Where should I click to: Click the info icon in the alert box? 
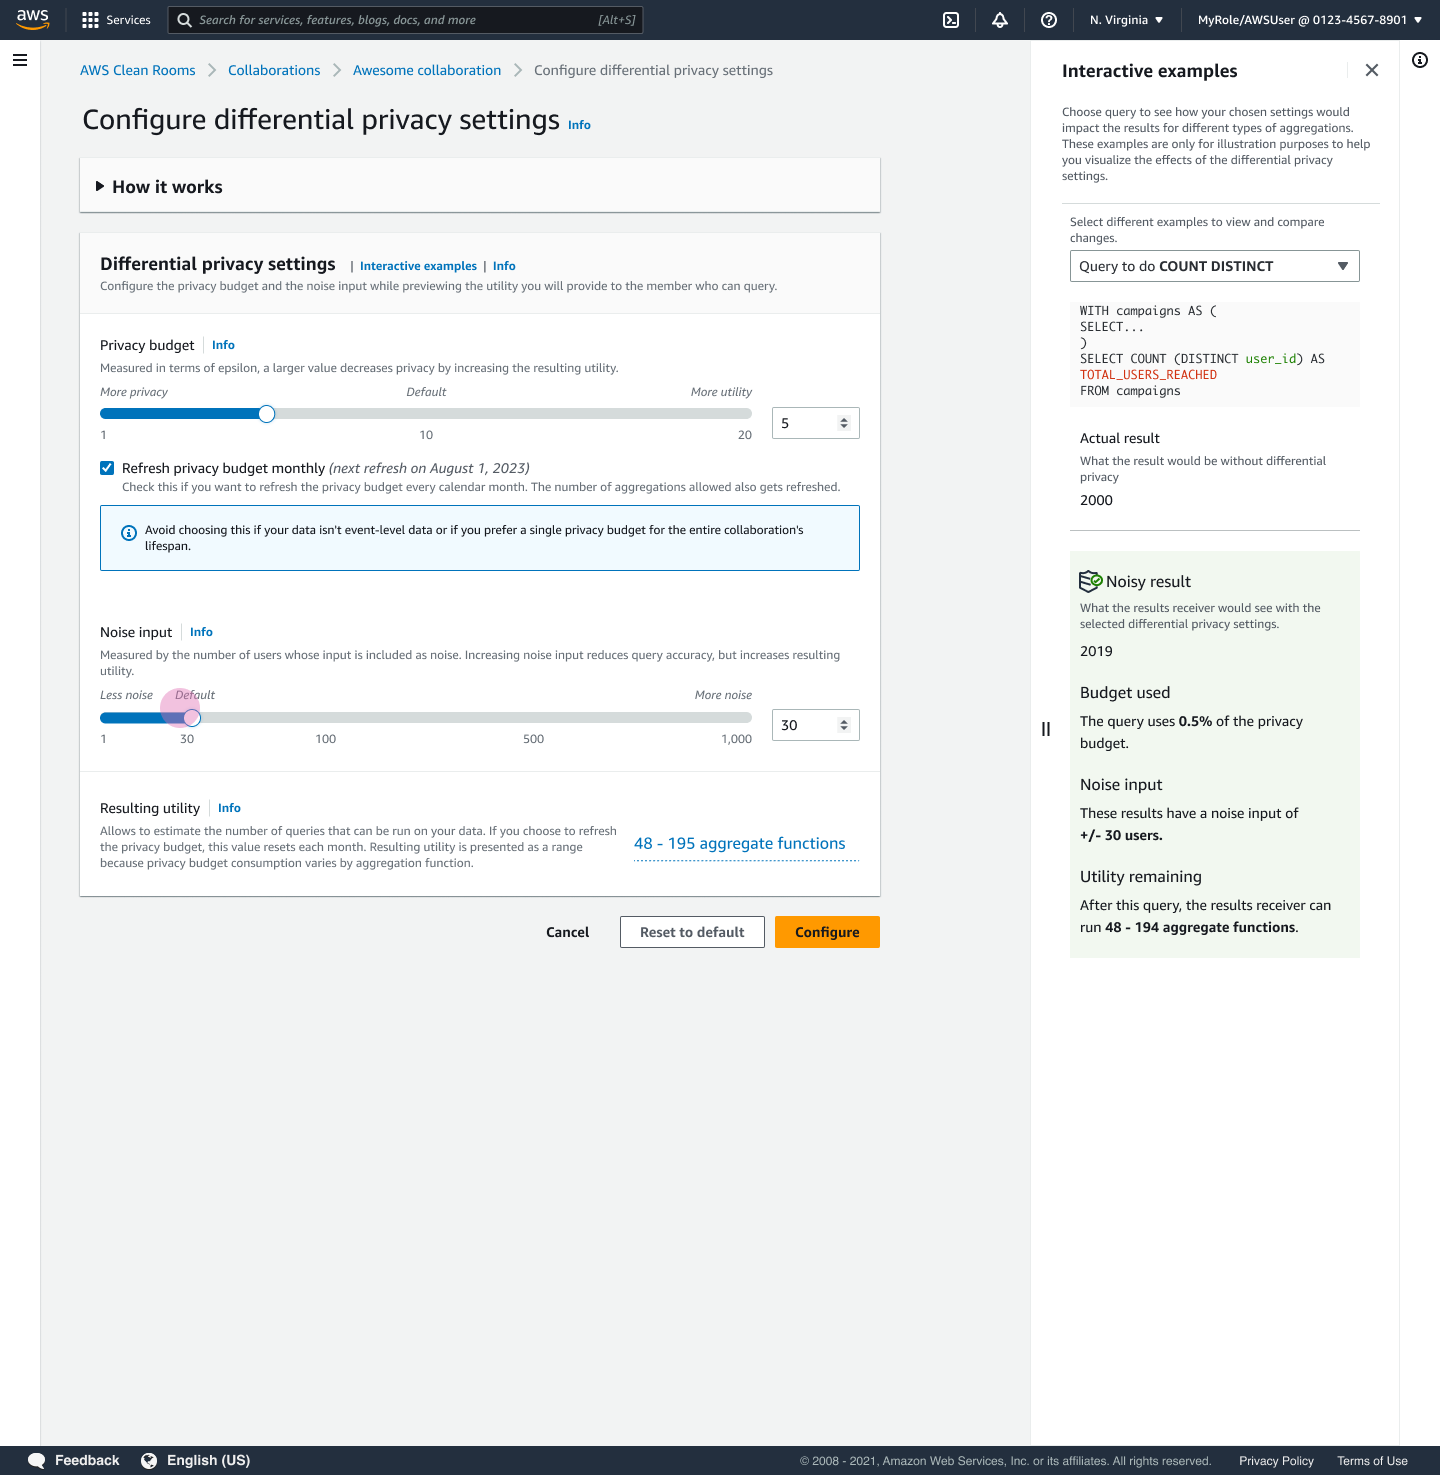click(x=129, y=533)
